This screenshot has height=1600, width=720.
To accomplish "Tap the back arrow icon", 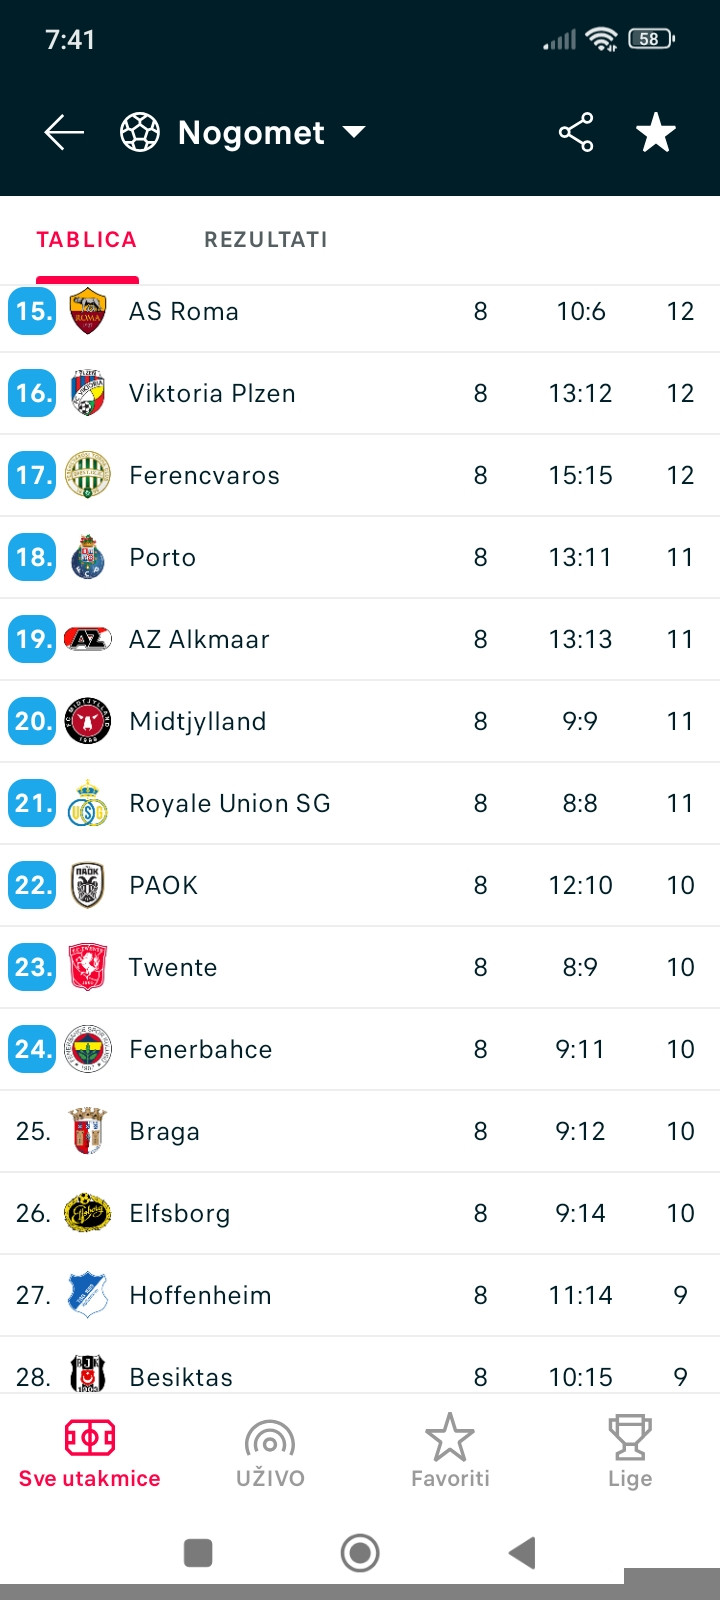I will click(x=64, y=132).
